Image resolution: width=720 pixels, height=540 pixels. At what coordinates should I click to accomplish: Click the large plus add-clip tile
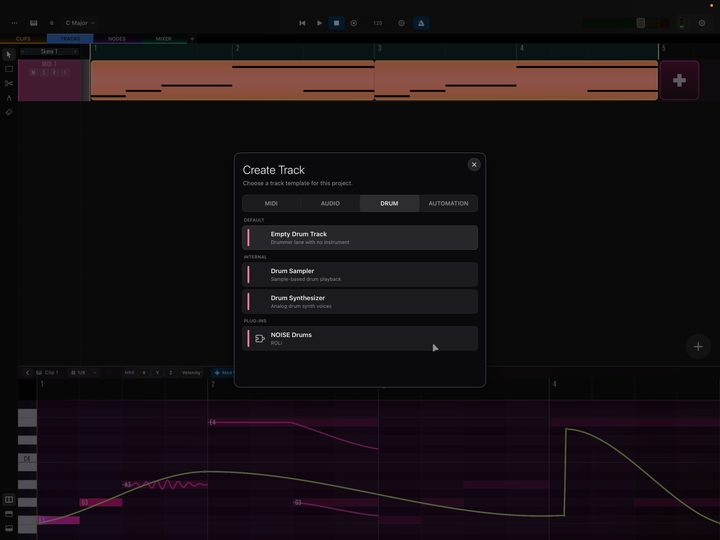coord(679,80)
